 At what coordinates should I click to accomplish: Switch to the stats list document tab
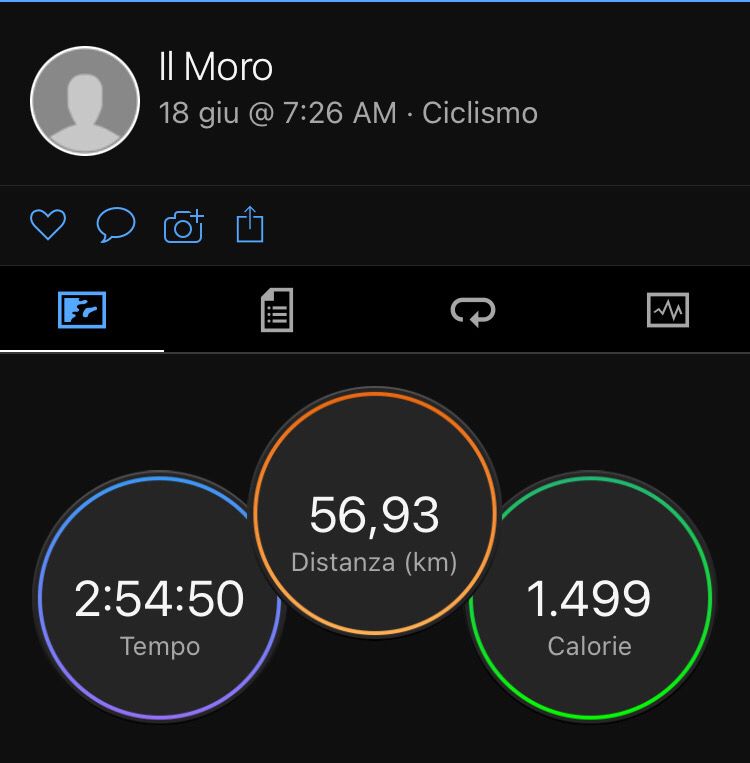(x=277, y=310)
